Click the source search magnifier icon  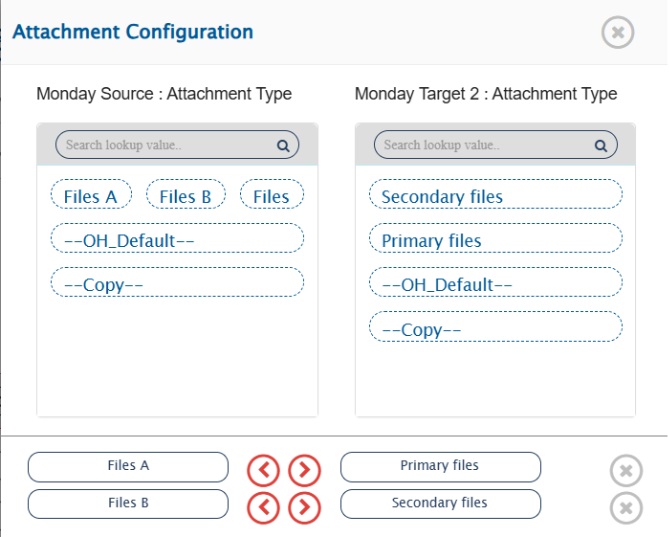pyautogui.click(x=283, y=145)
